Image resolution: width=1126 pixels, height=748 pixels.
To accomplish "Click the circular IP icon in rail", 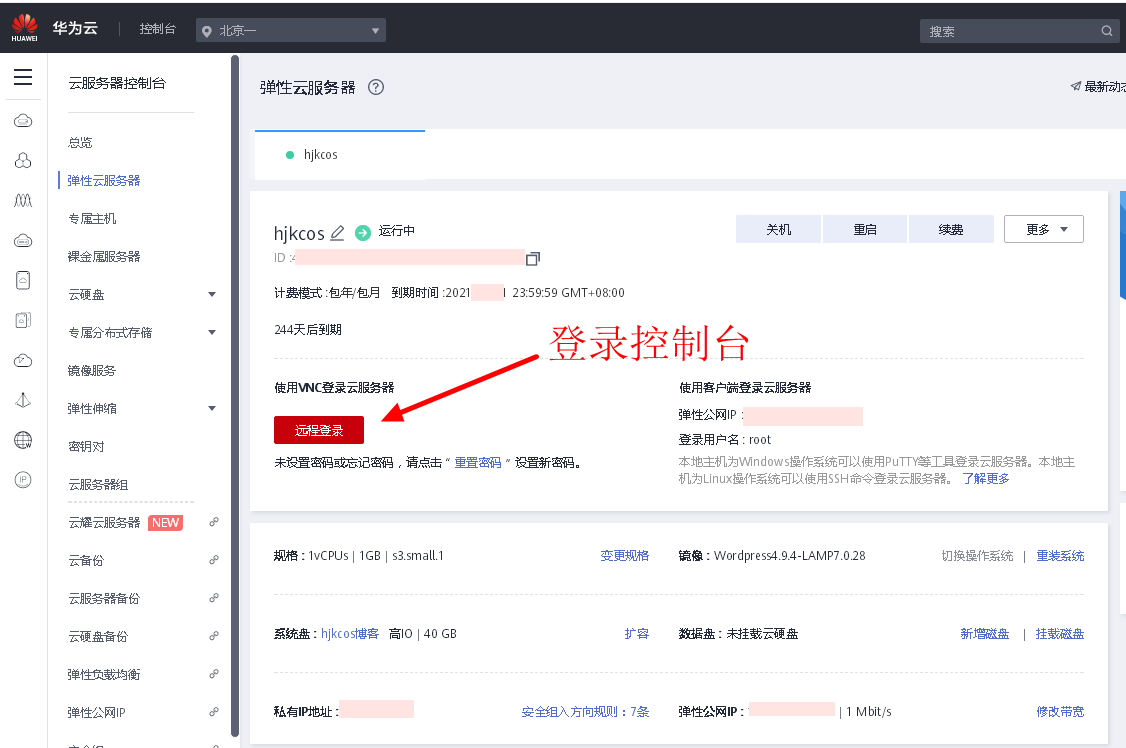I will pos(23,480).
